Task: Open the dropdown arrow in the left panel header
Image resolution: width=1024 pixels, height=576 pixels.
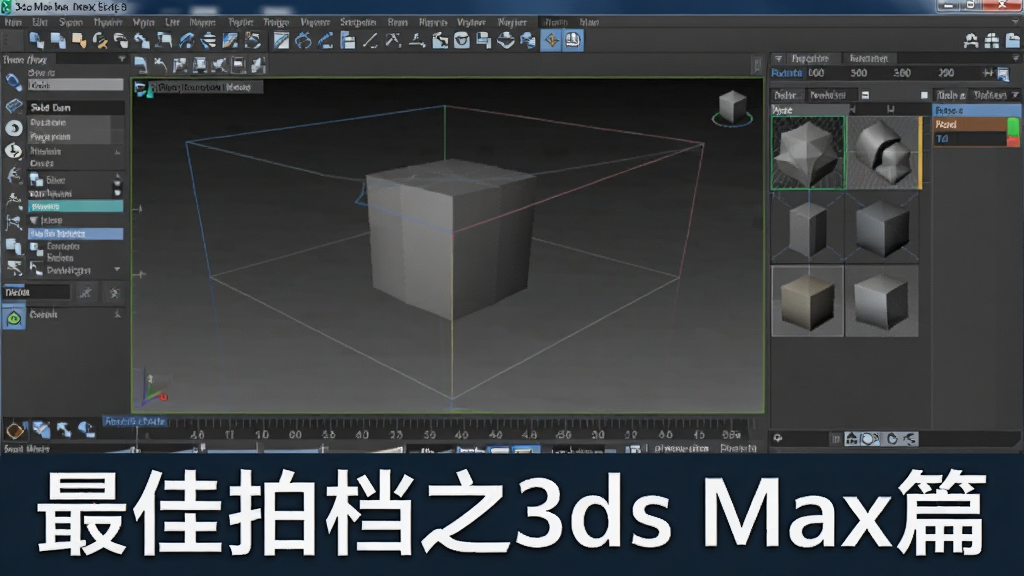Action: tap(121, 59)
